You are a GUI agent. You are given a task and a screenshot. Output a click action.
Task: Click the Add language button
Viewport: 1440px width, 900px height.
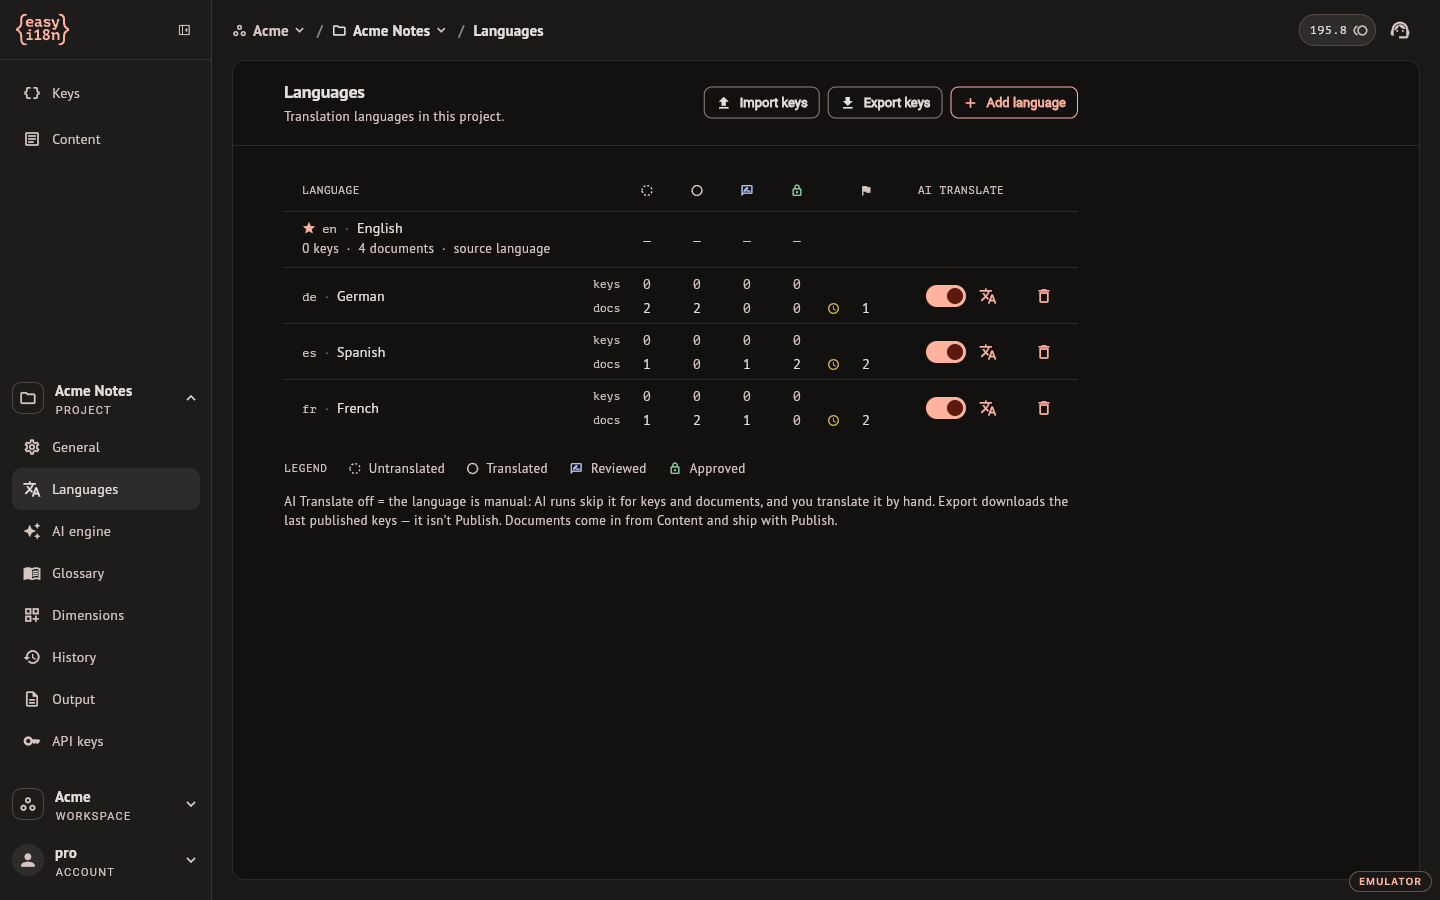pos(1014,103)
